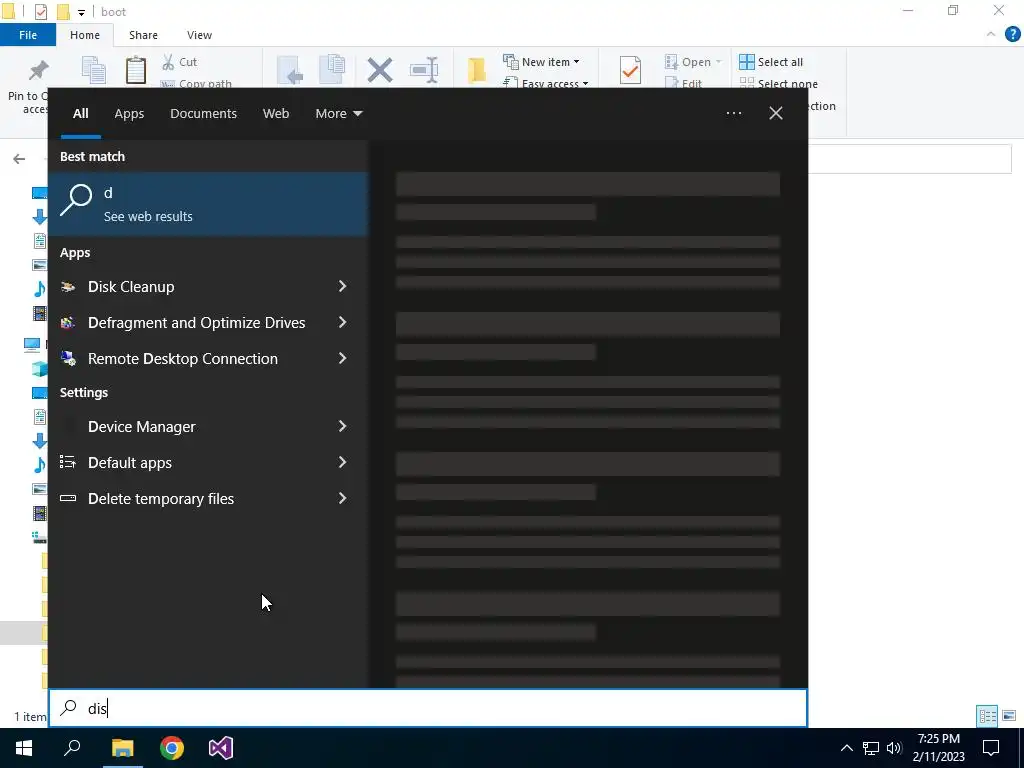Image resolution: width=1024 pixels, height=768 pixels.
Task: Click the New folder icon
Action: pyautogui.click(x=477, y=70)
